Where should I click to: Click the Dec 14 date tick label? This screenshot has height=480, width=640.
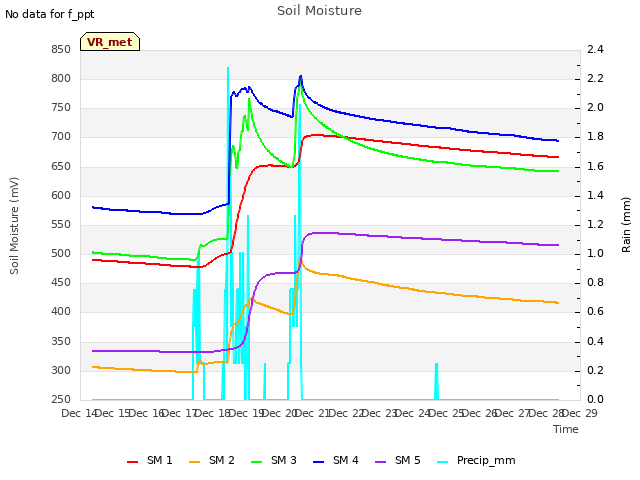[79, 413]
